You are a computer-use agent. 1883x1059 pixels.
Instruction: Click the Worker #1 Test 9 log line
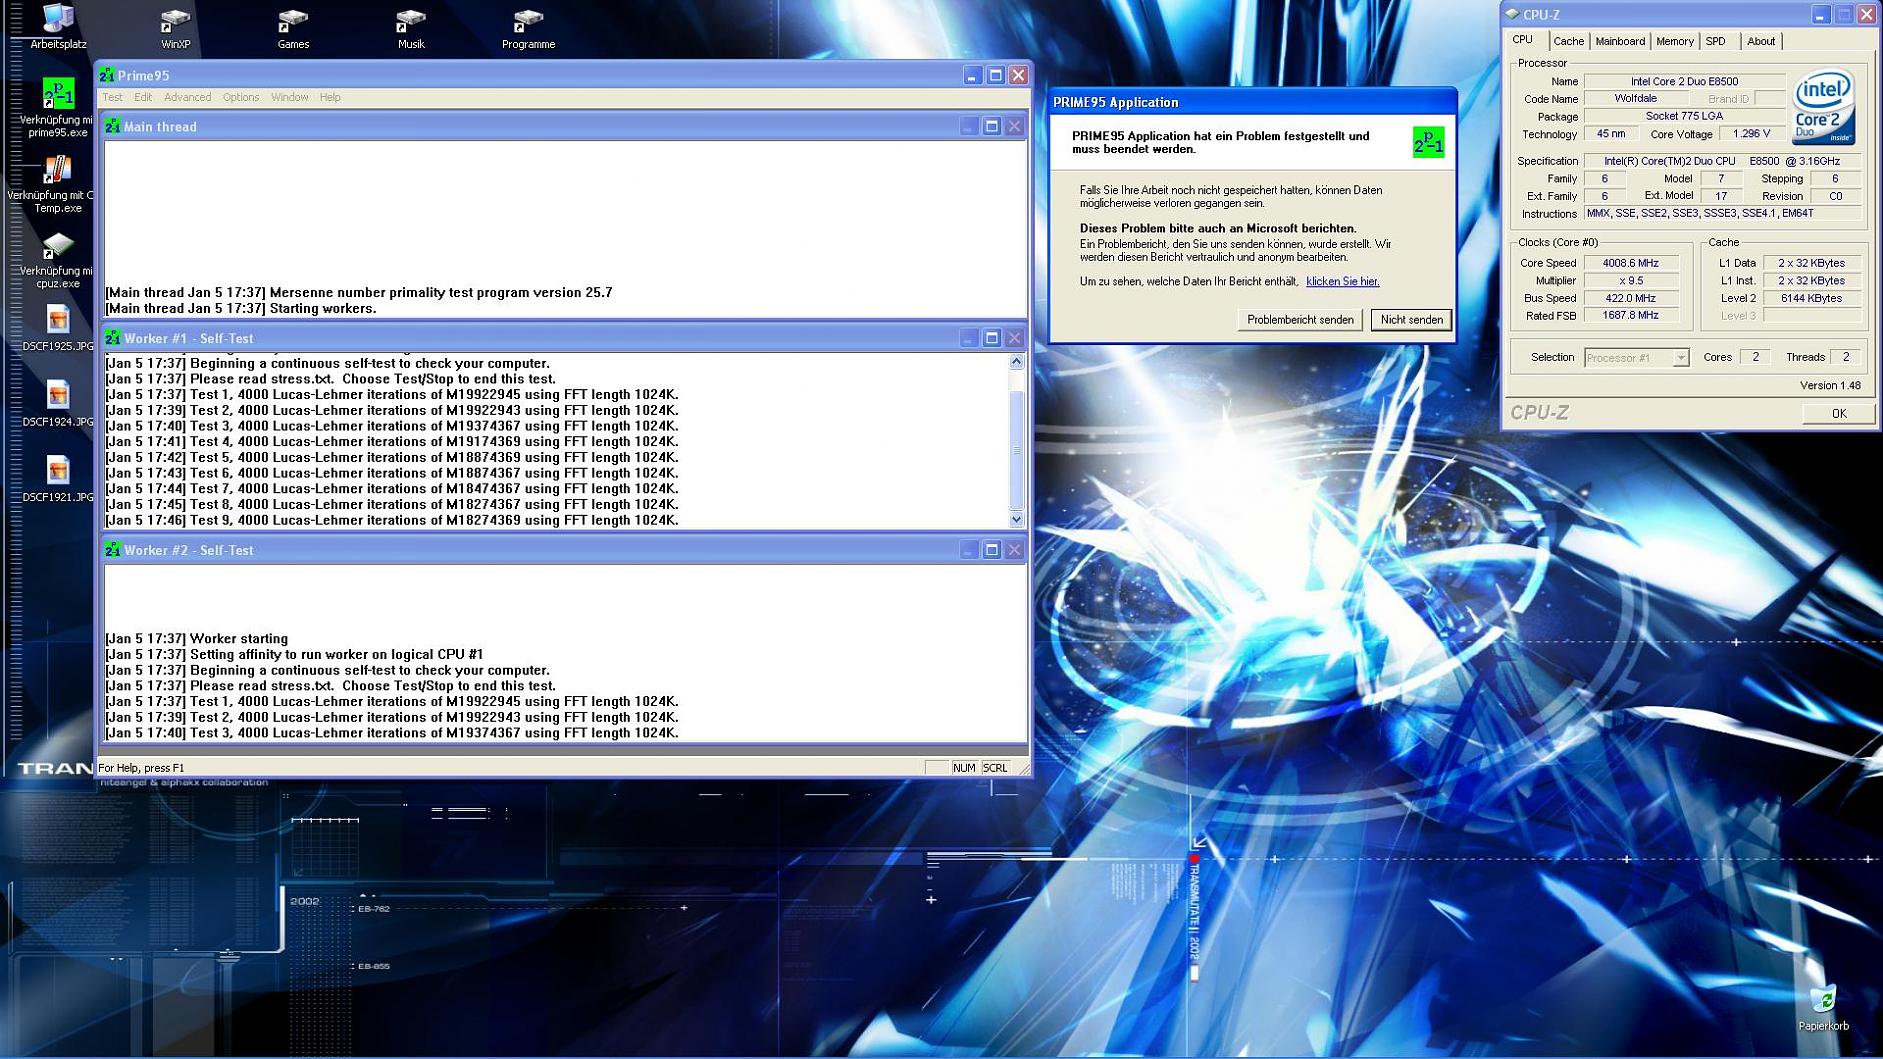[392, 520]
